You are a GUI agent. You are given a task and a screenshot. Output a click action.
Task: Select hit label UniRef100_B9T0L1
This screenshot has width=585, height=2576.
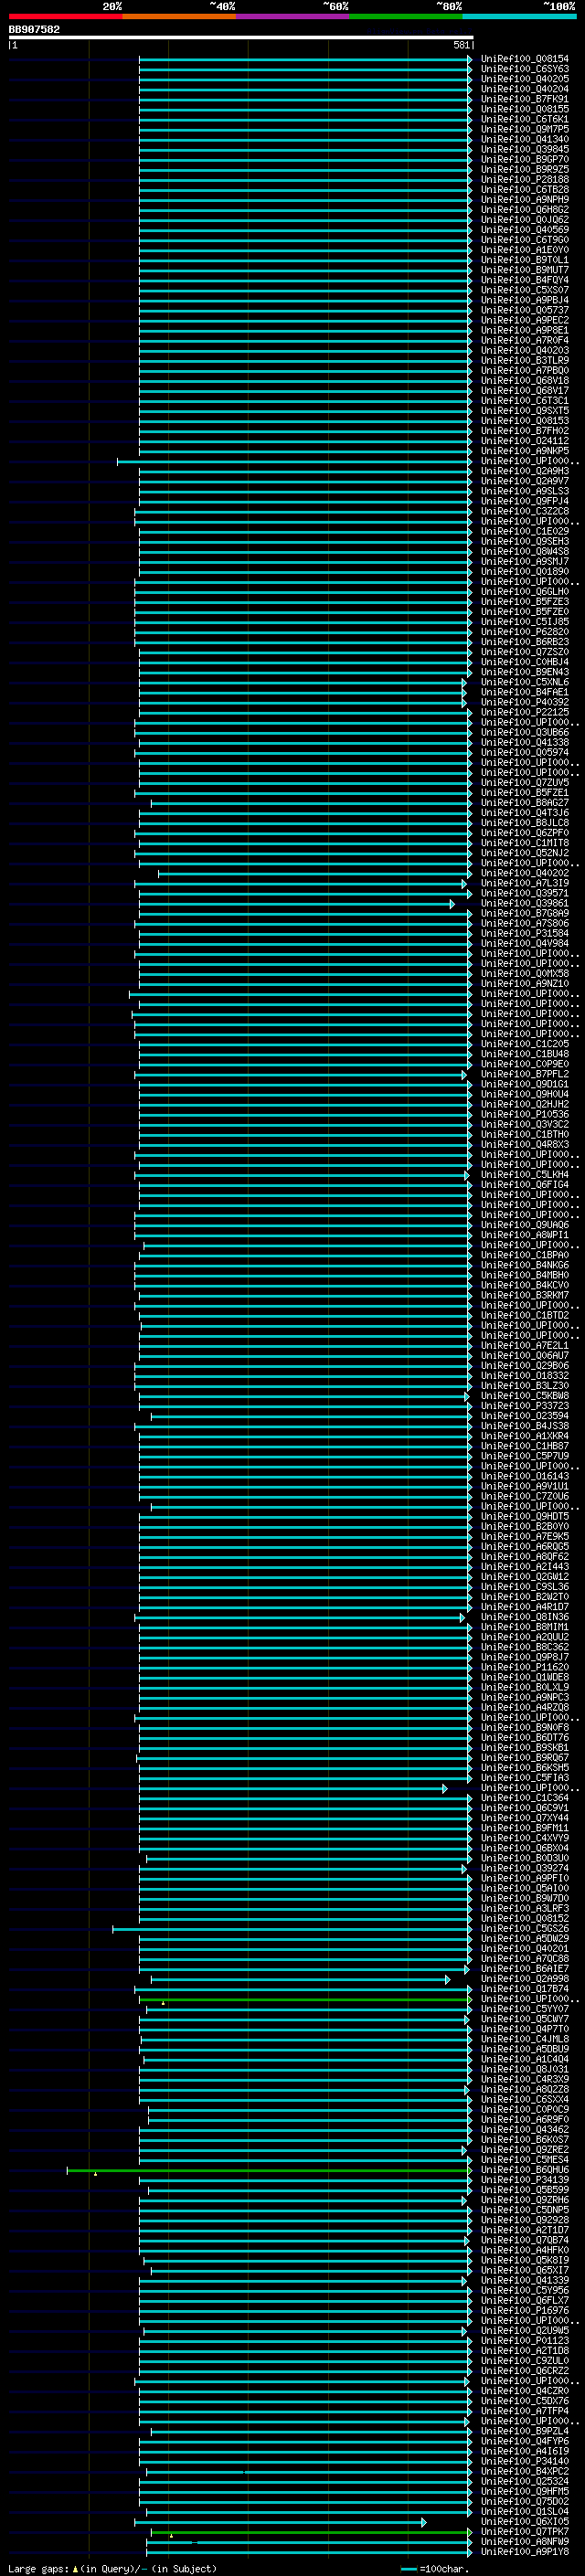click(x=525, y=260)
